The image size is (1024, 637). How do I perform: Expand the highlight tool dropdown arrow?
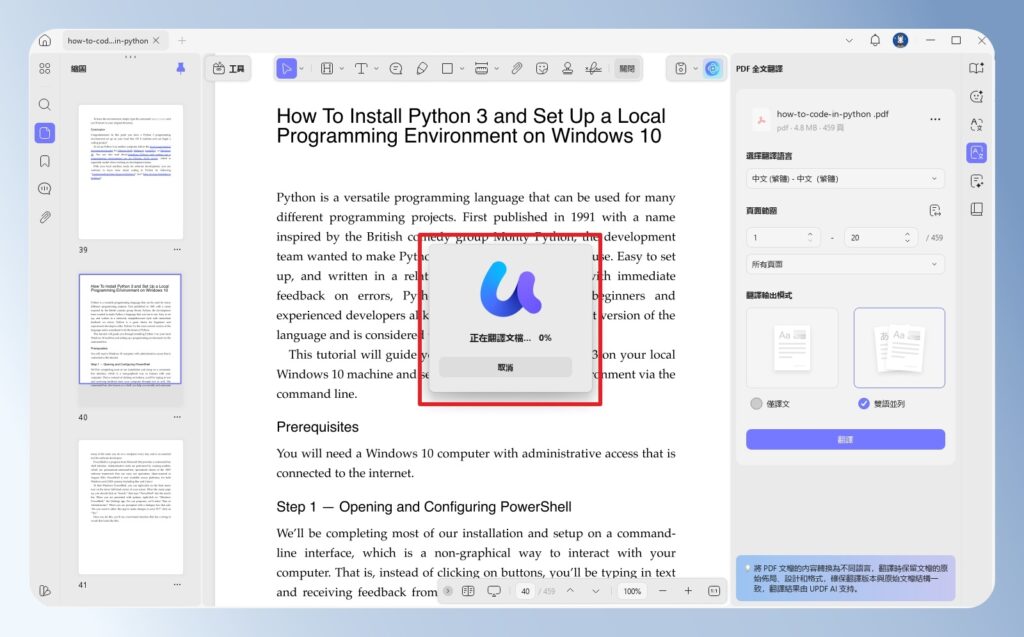(342, 69)
